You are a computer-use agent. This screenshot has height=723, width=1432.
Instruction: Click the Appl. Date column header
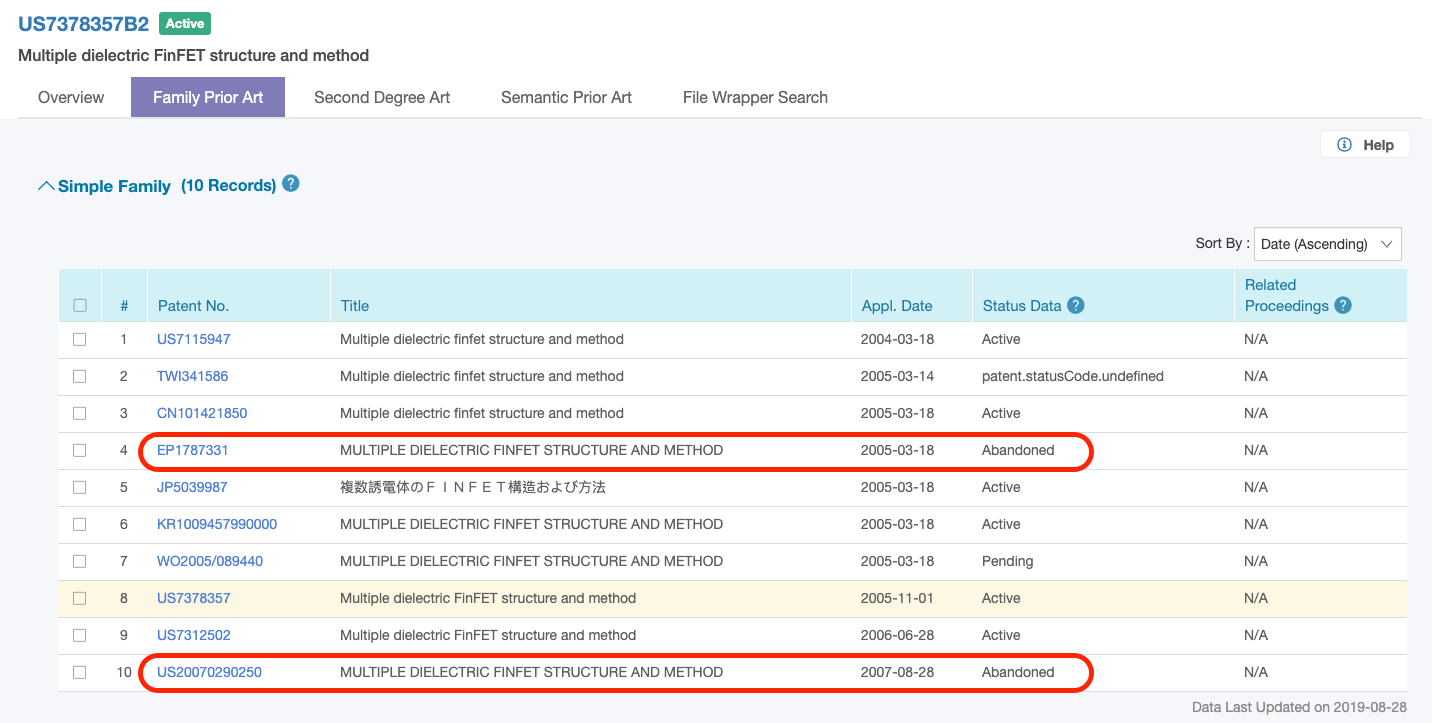tap(897, 306)
